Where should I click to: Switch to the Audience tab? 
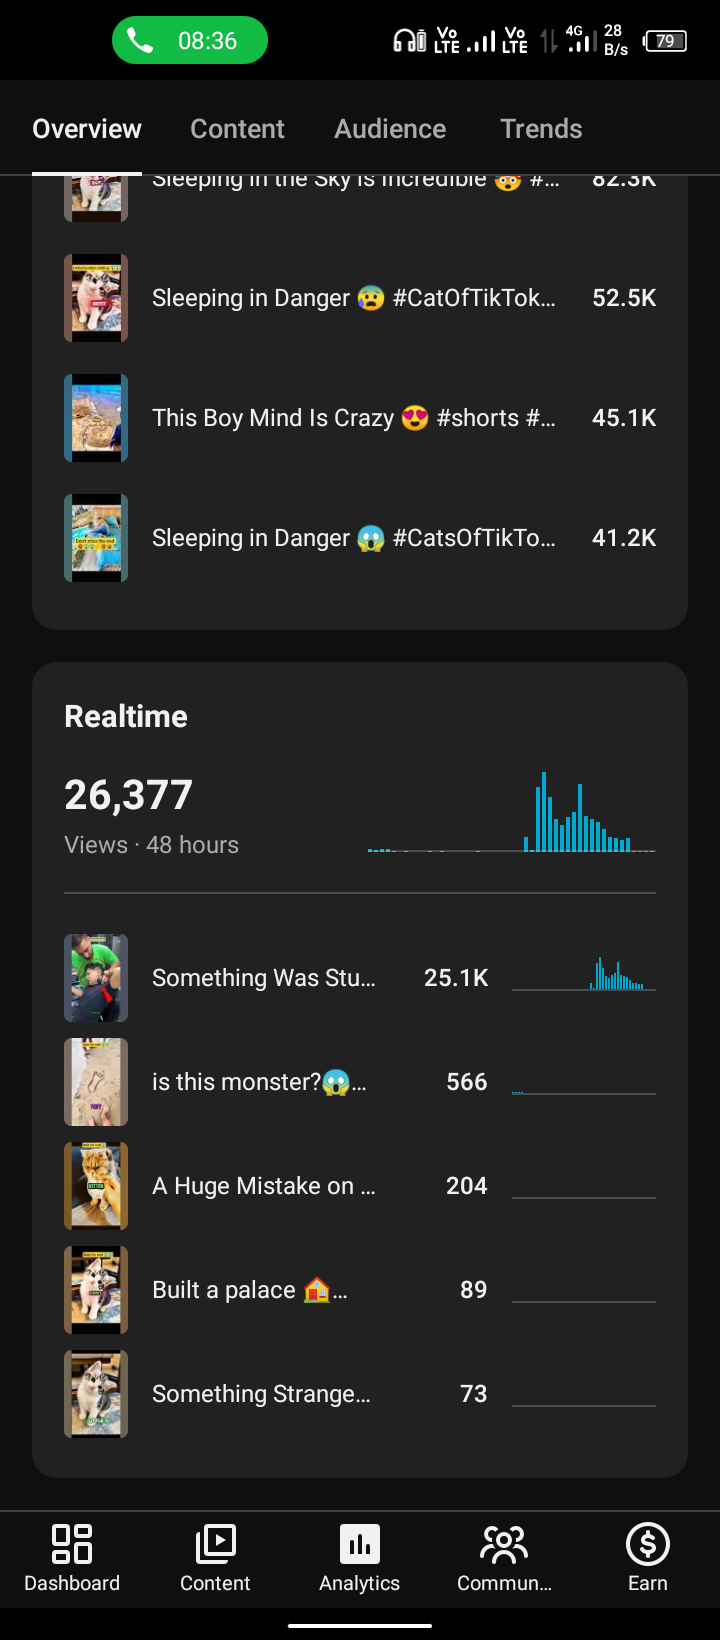click(390, 129)
